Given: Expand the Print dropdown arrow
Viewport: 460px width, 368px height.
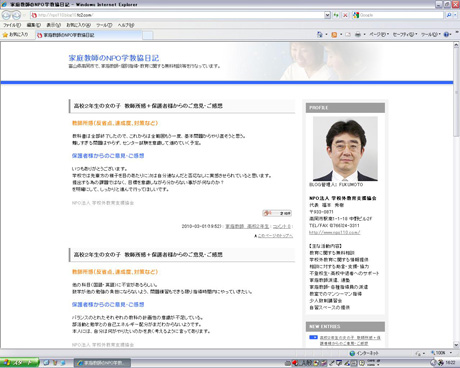Looking at the screenshot, I should click(364, 34).
